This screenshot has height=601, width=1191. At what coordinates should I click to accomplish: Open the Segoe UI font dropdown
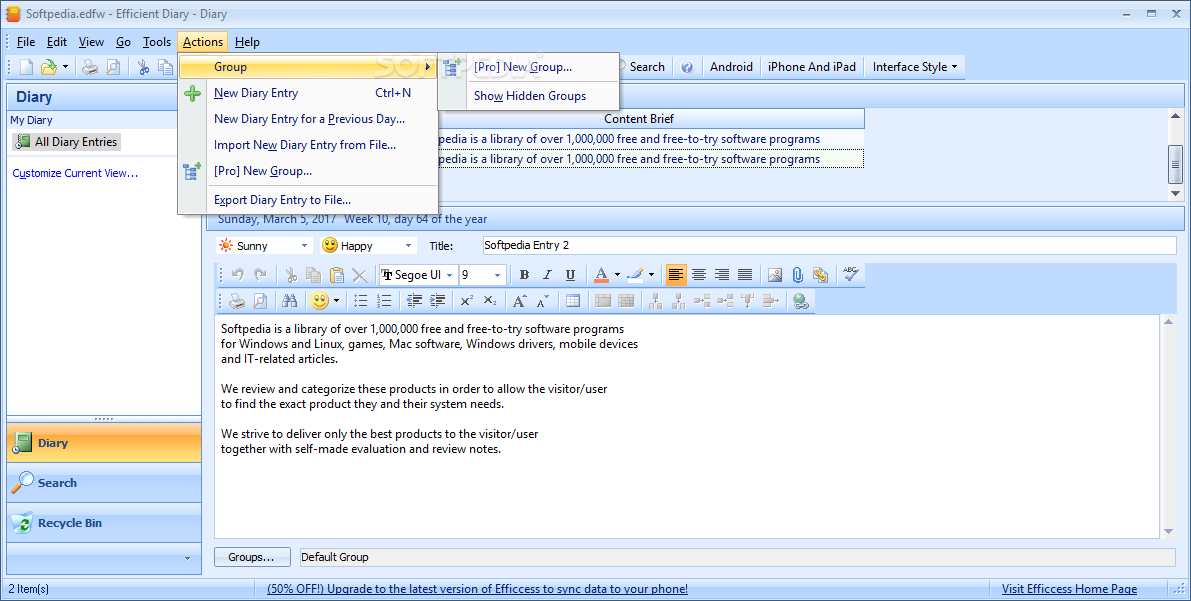point(450,275)
